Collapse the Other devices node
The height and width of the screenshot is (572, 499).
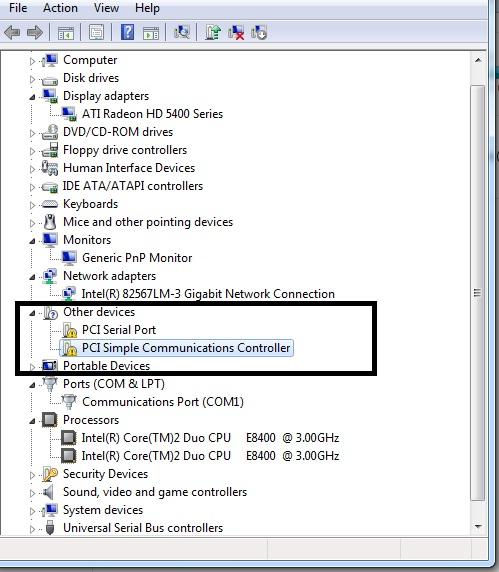tap(32, 313)
